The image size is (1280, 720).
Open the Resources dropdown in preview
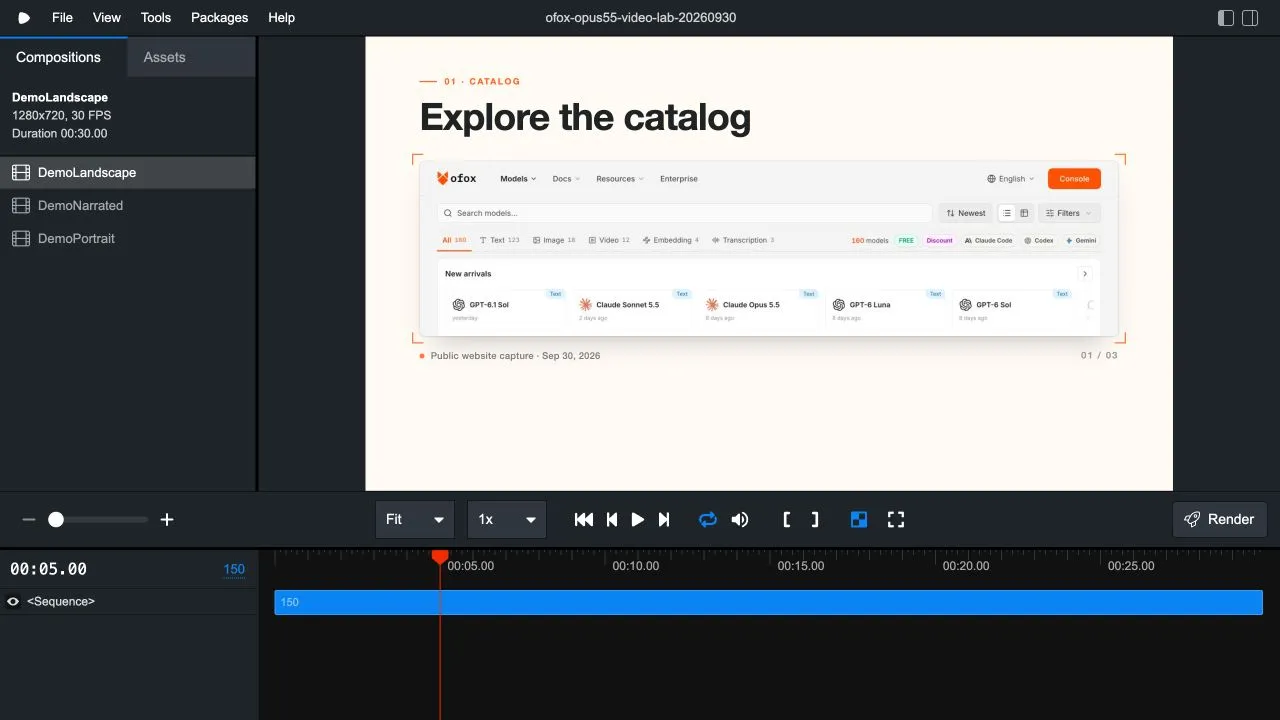pyautogui.click(x=620, y=179)
